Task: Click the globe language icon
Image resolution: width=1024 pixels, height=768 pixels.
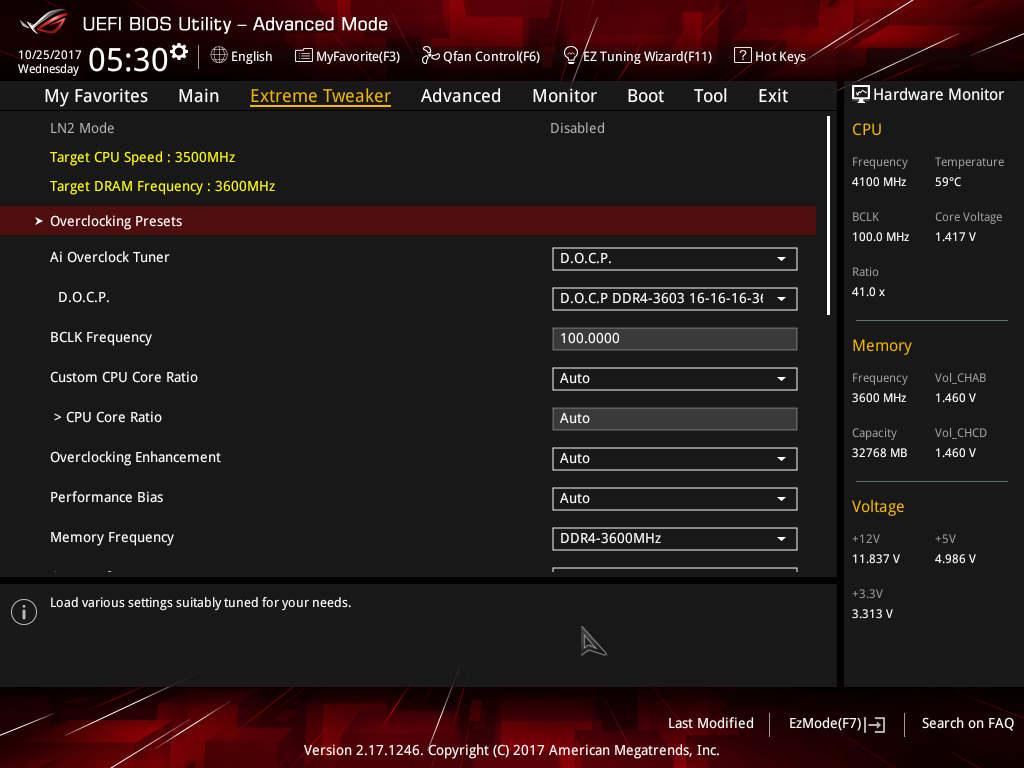Action: [219, 56]
